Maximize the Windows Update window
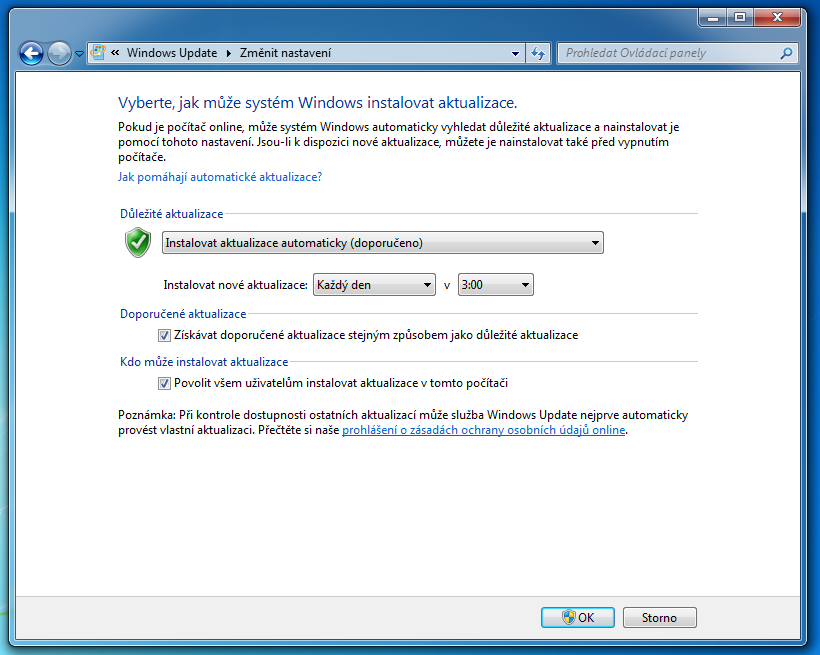820x655 pixels. pyautogui.click(x=739, y=18)
